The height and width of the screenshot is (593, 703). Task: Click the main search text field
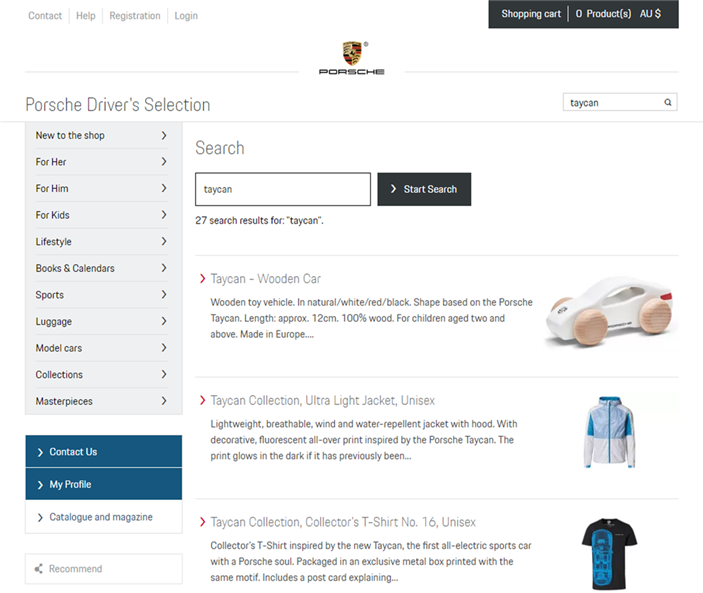pos(283,189)
